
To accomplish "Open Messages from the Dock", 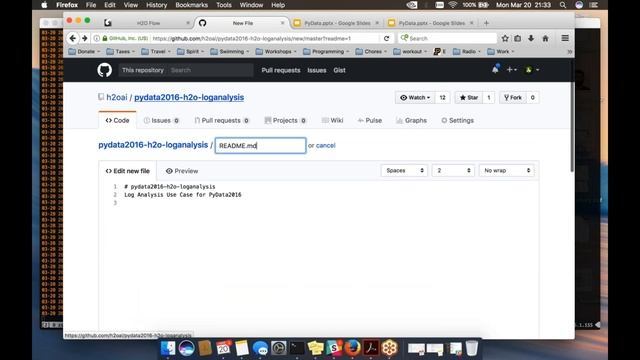I will point(260,348).
